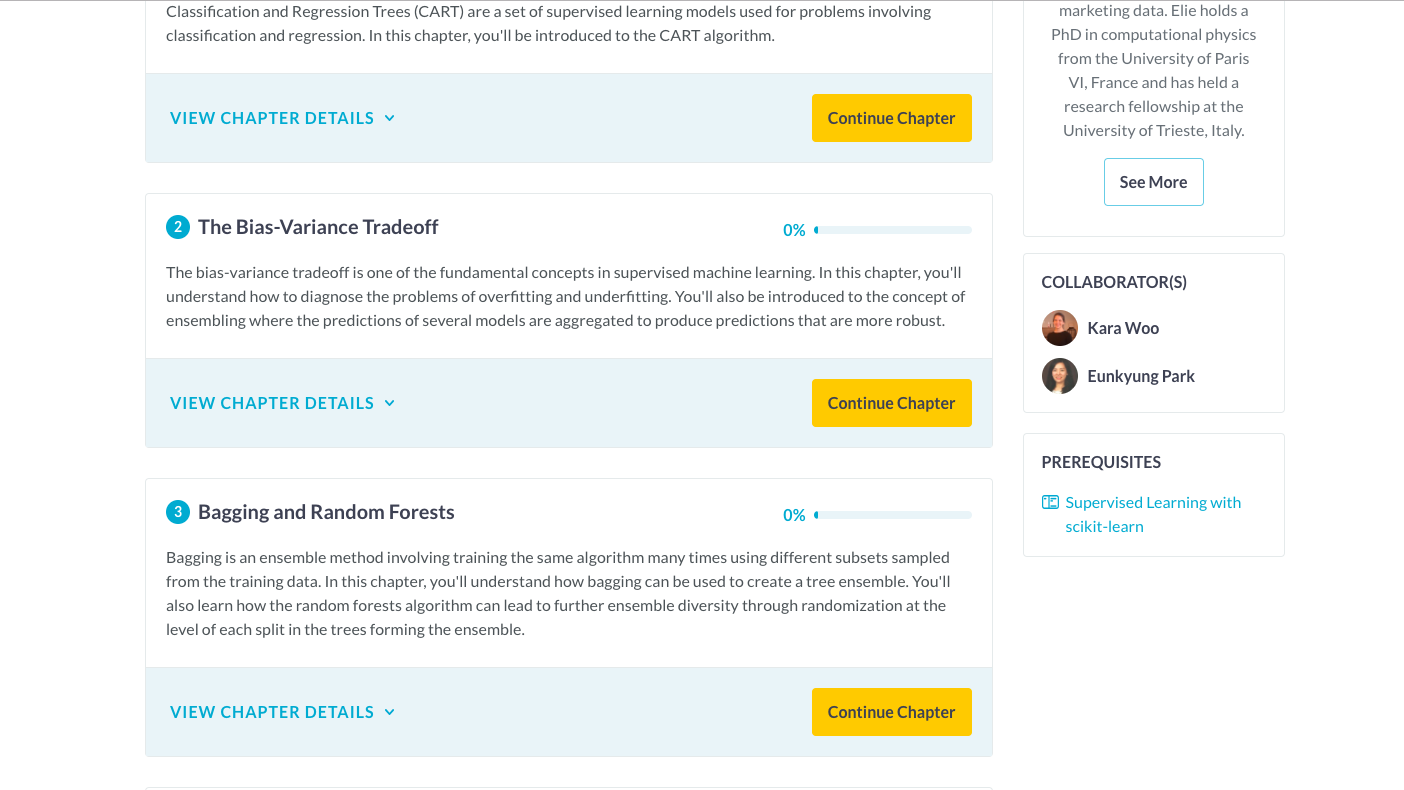Expand View Chapter Details for Bagging chapter
Image resolution: width=1404 pixels, height=790 pixels.
[282, 712]
